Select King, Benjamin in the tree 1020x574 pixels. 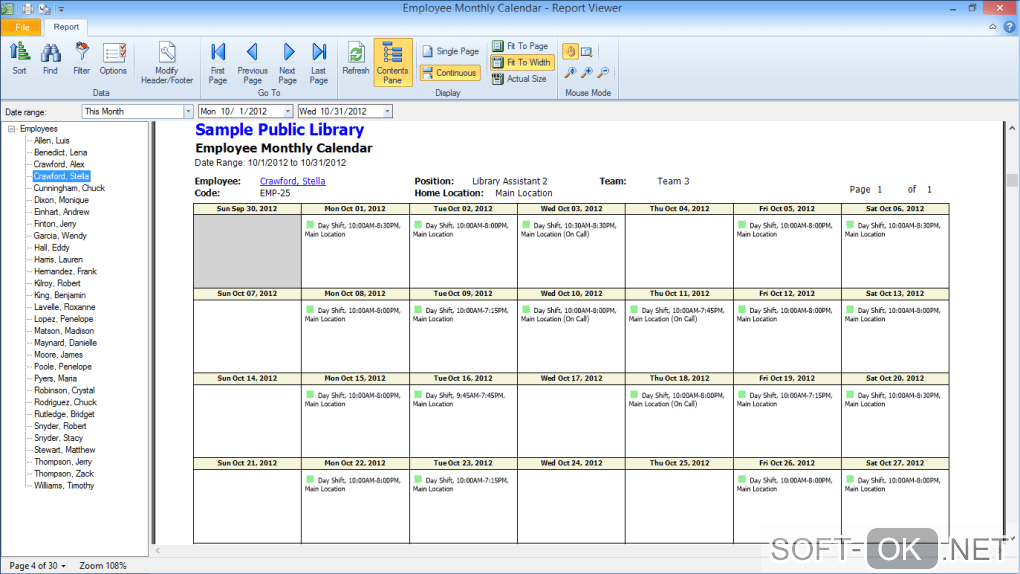pos(59,295)
